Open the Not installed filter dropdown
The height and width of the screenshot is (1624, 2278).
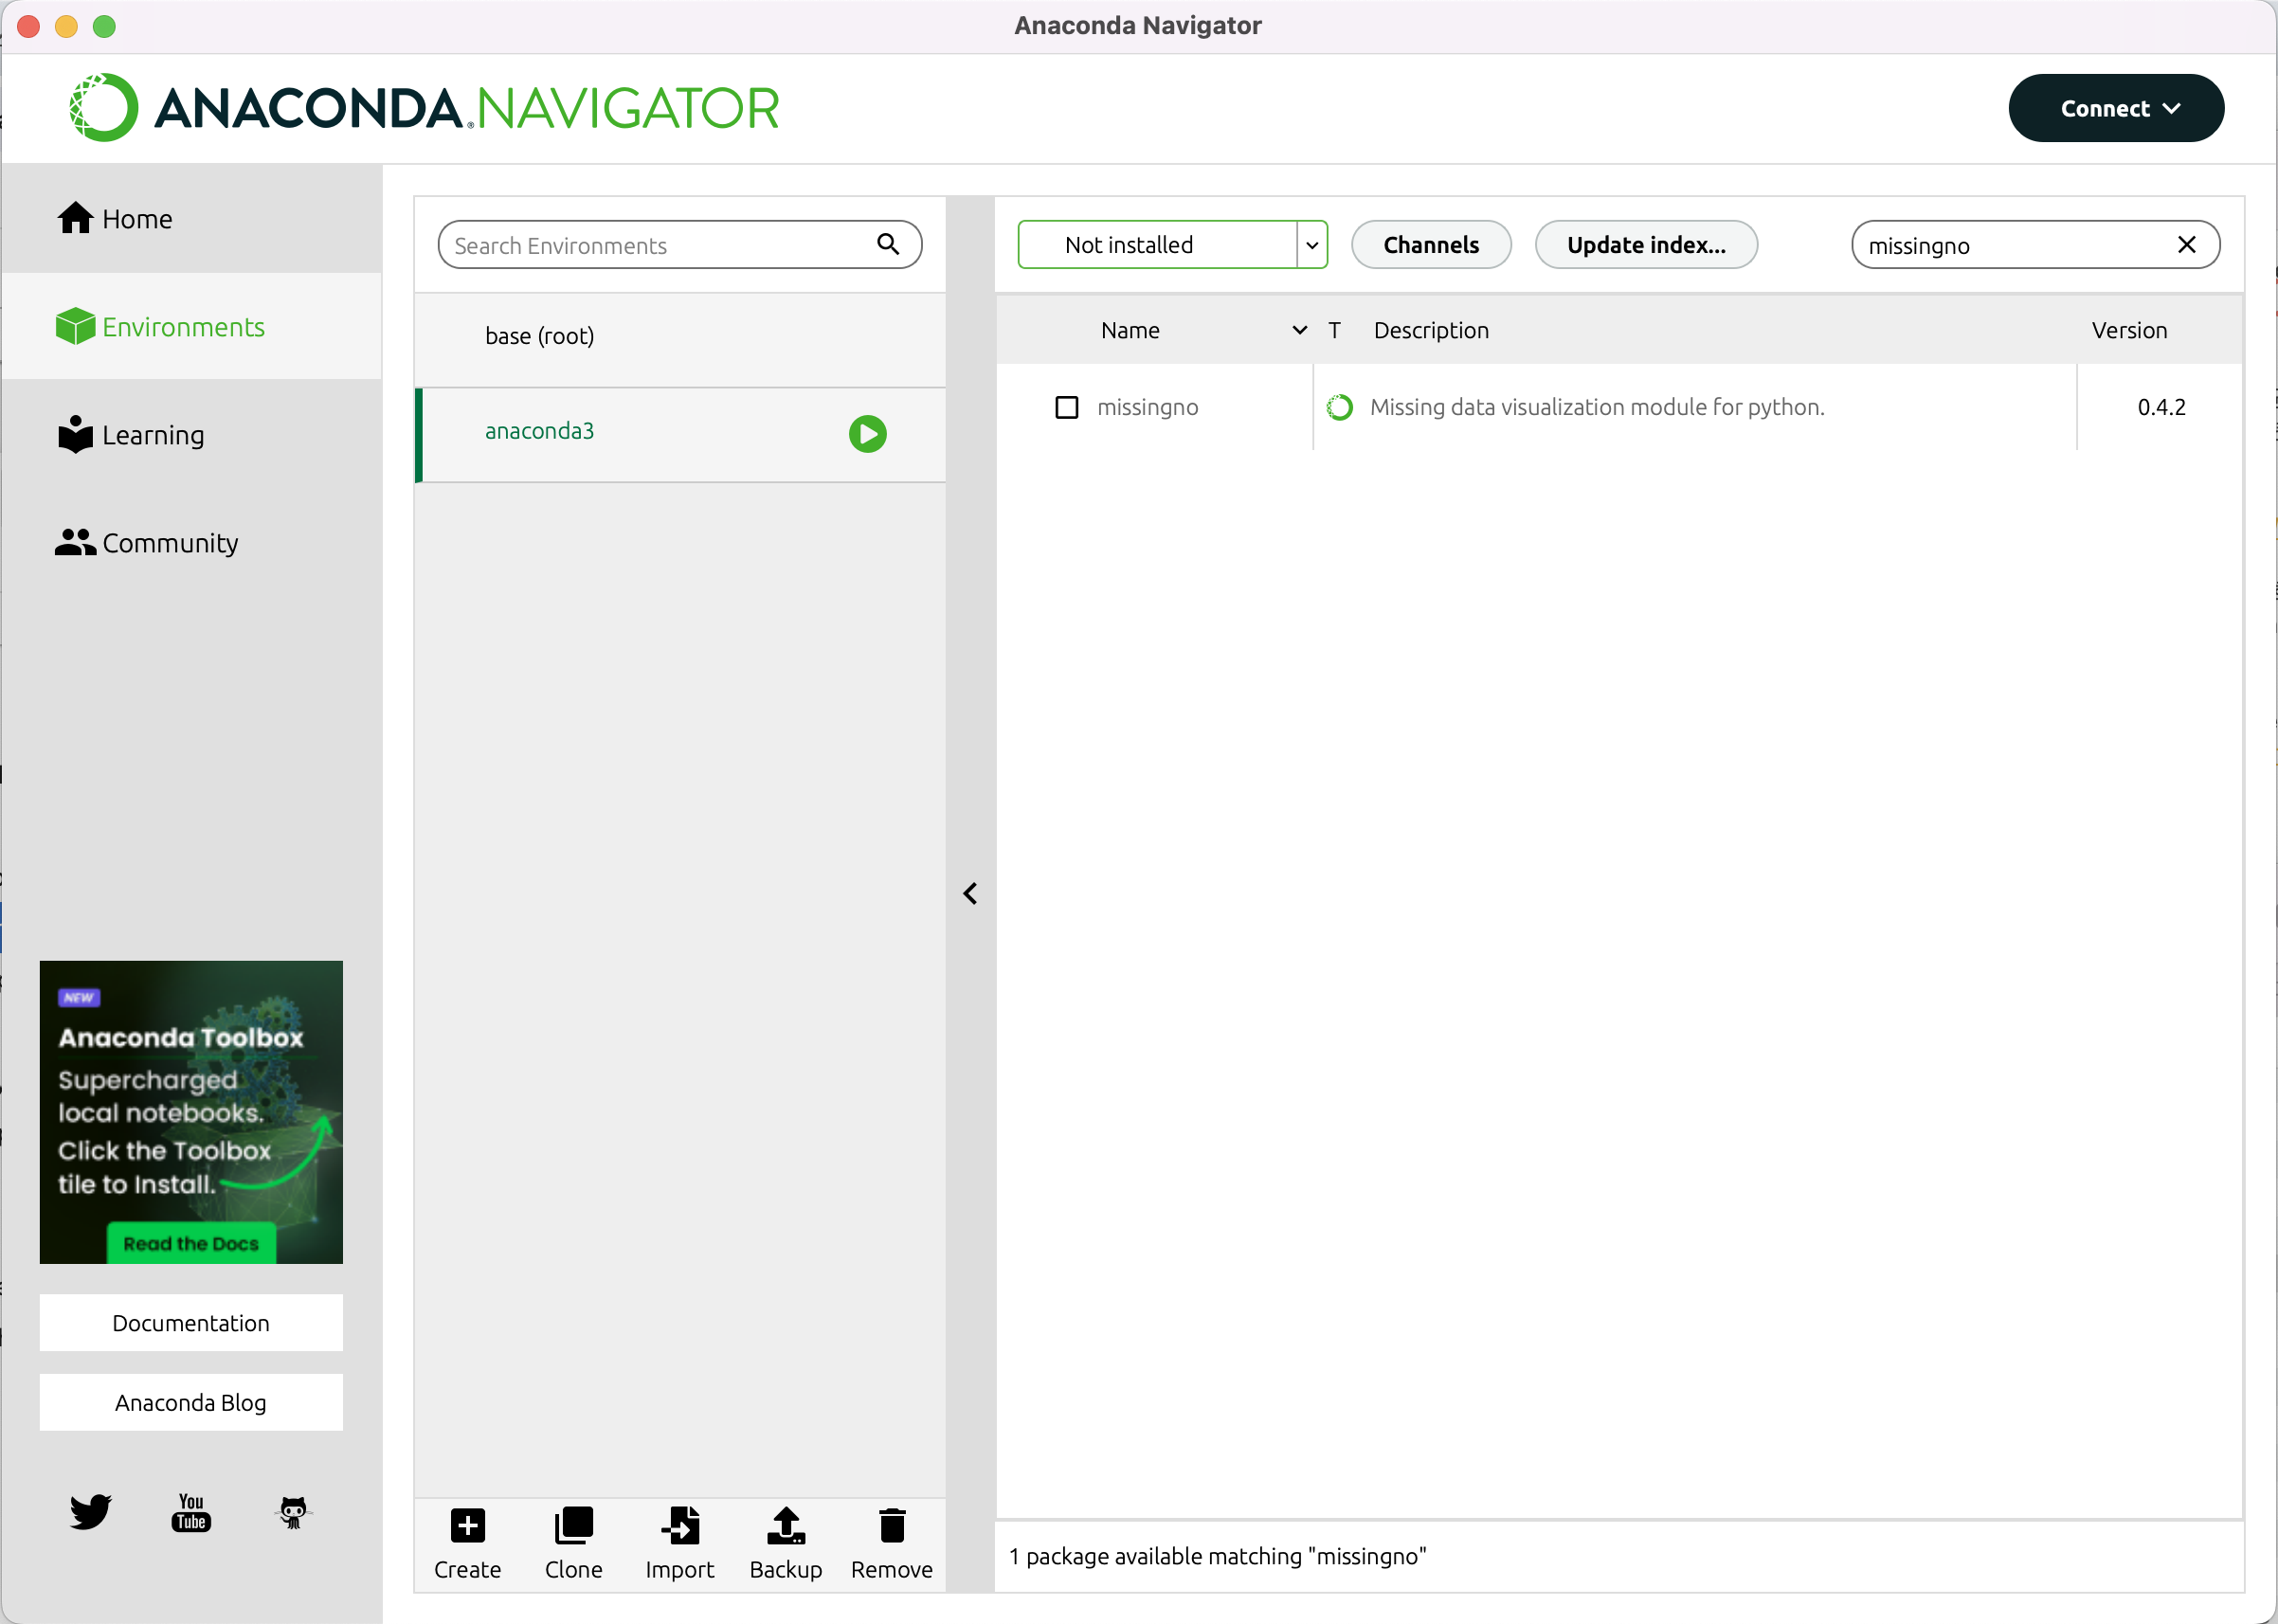pos(1311,245)
